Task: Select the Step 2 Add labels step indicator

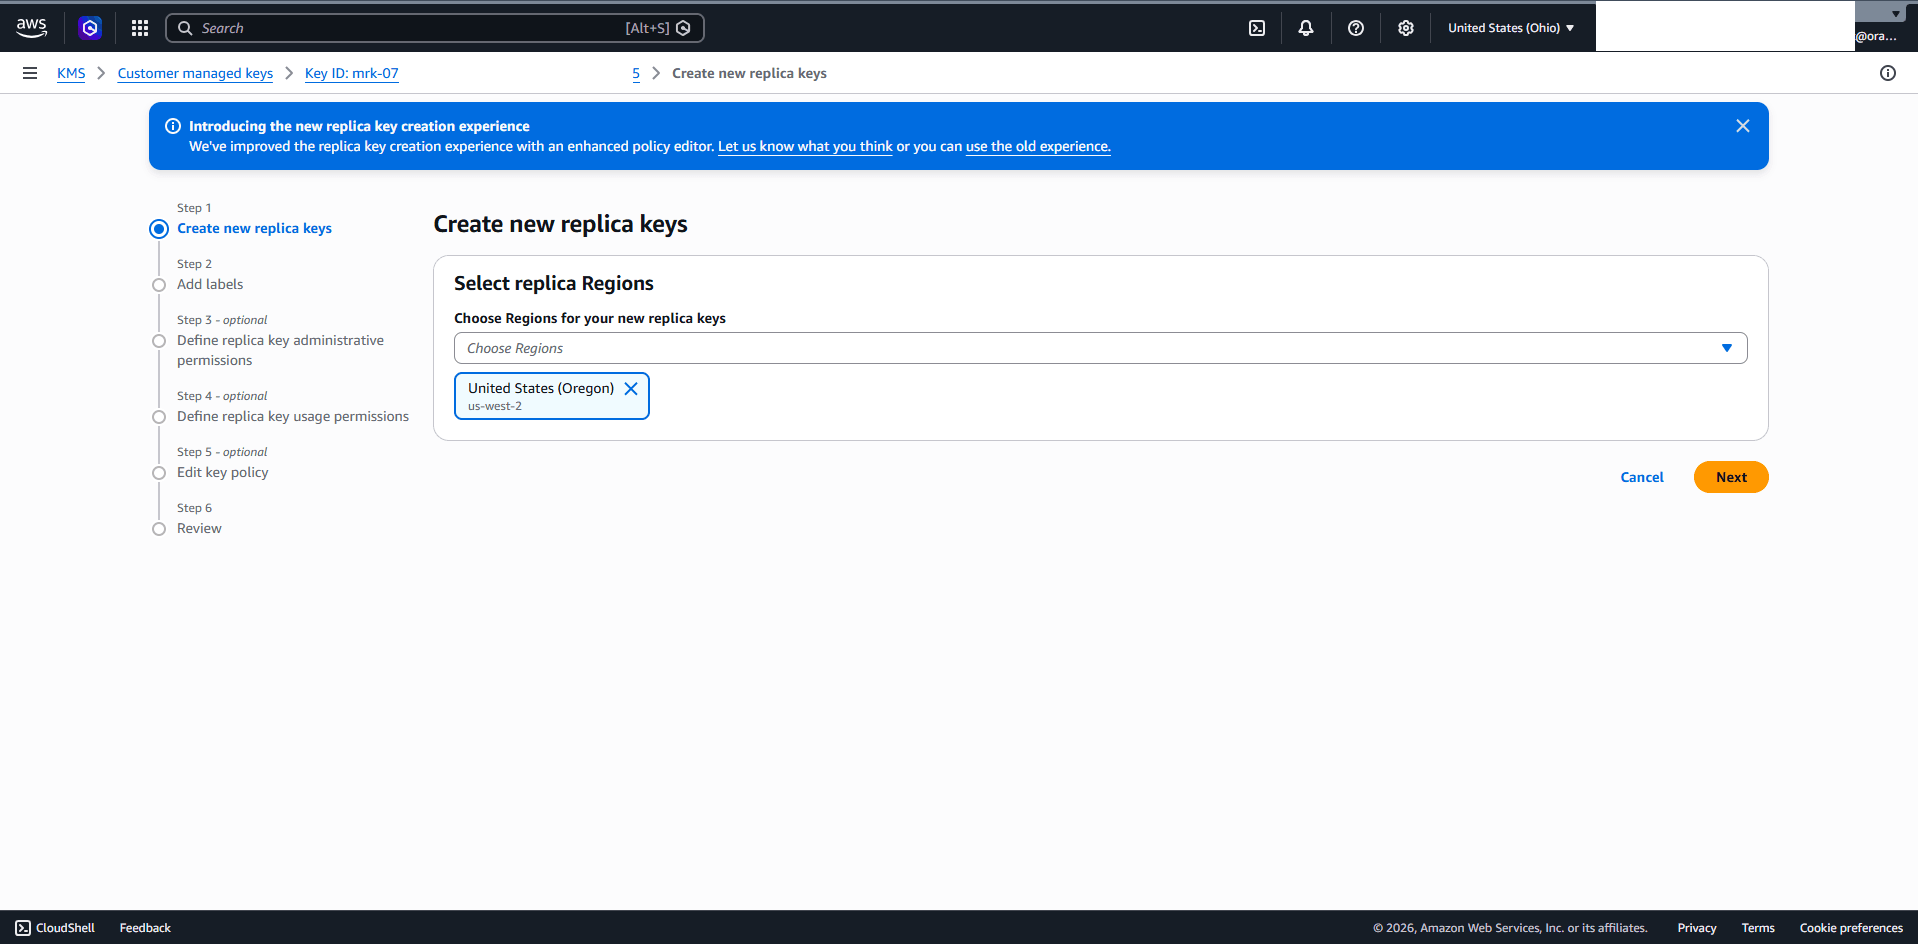Action: click(x=159, y=285)
